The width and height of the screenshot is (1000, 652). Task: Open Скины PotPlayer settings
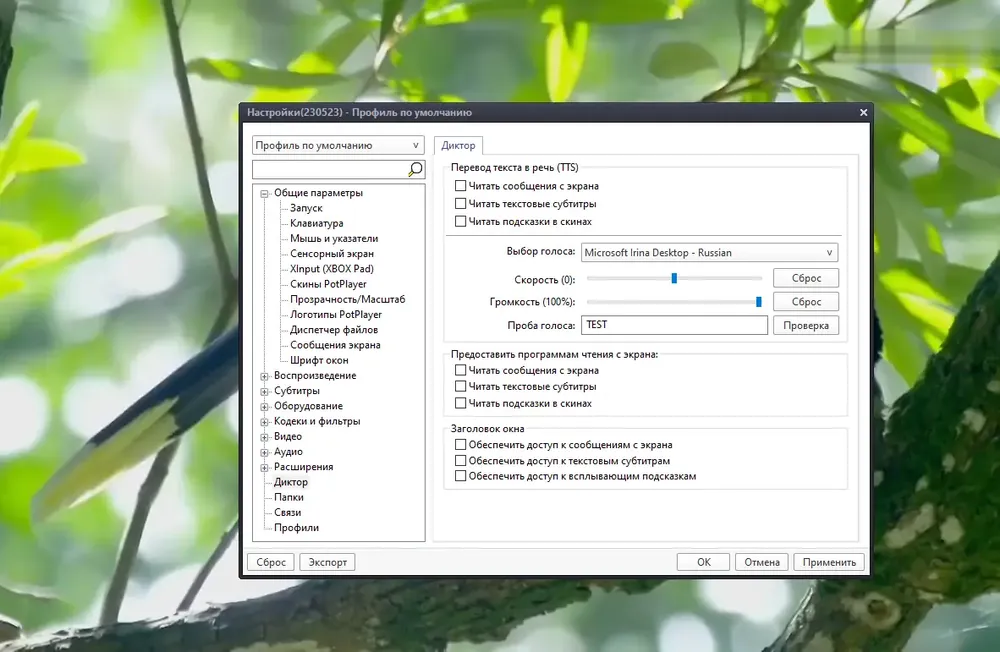(x=328, y=285)
